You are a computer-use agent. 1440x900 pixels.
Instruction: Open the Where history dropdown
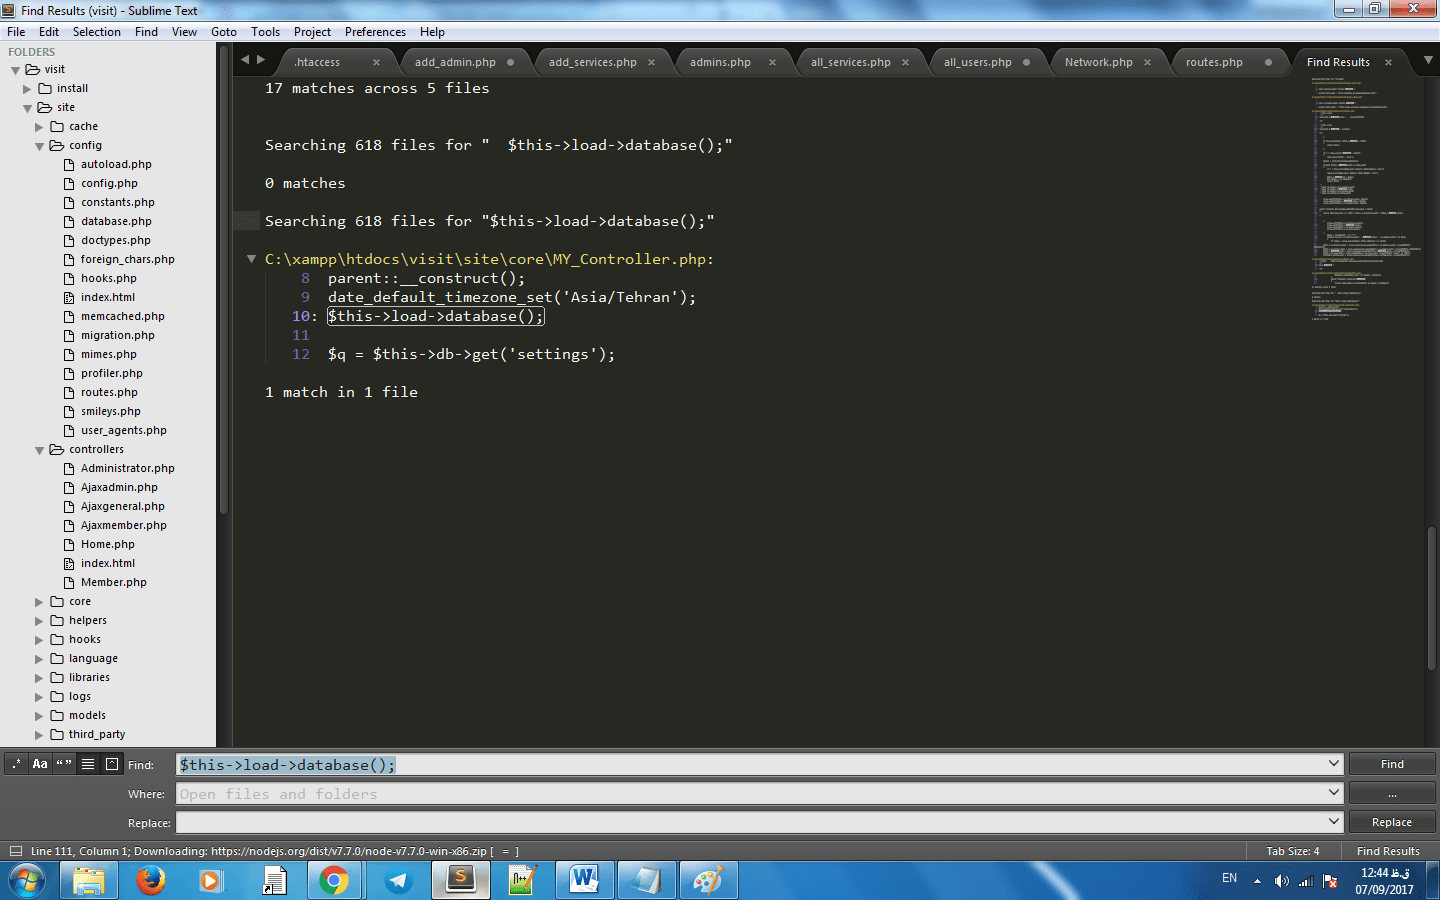pyautogui.click(x=1334, y=793)
